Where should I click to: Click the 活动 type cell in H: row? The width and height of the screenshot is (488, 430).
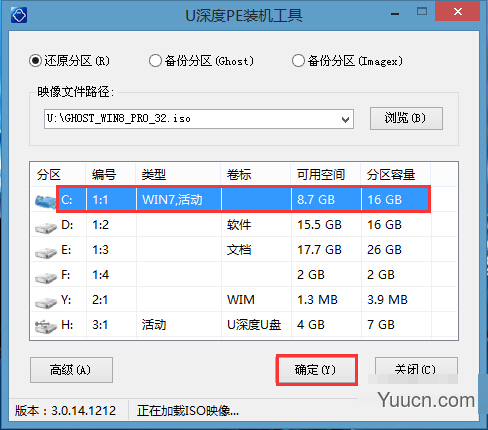154,325
